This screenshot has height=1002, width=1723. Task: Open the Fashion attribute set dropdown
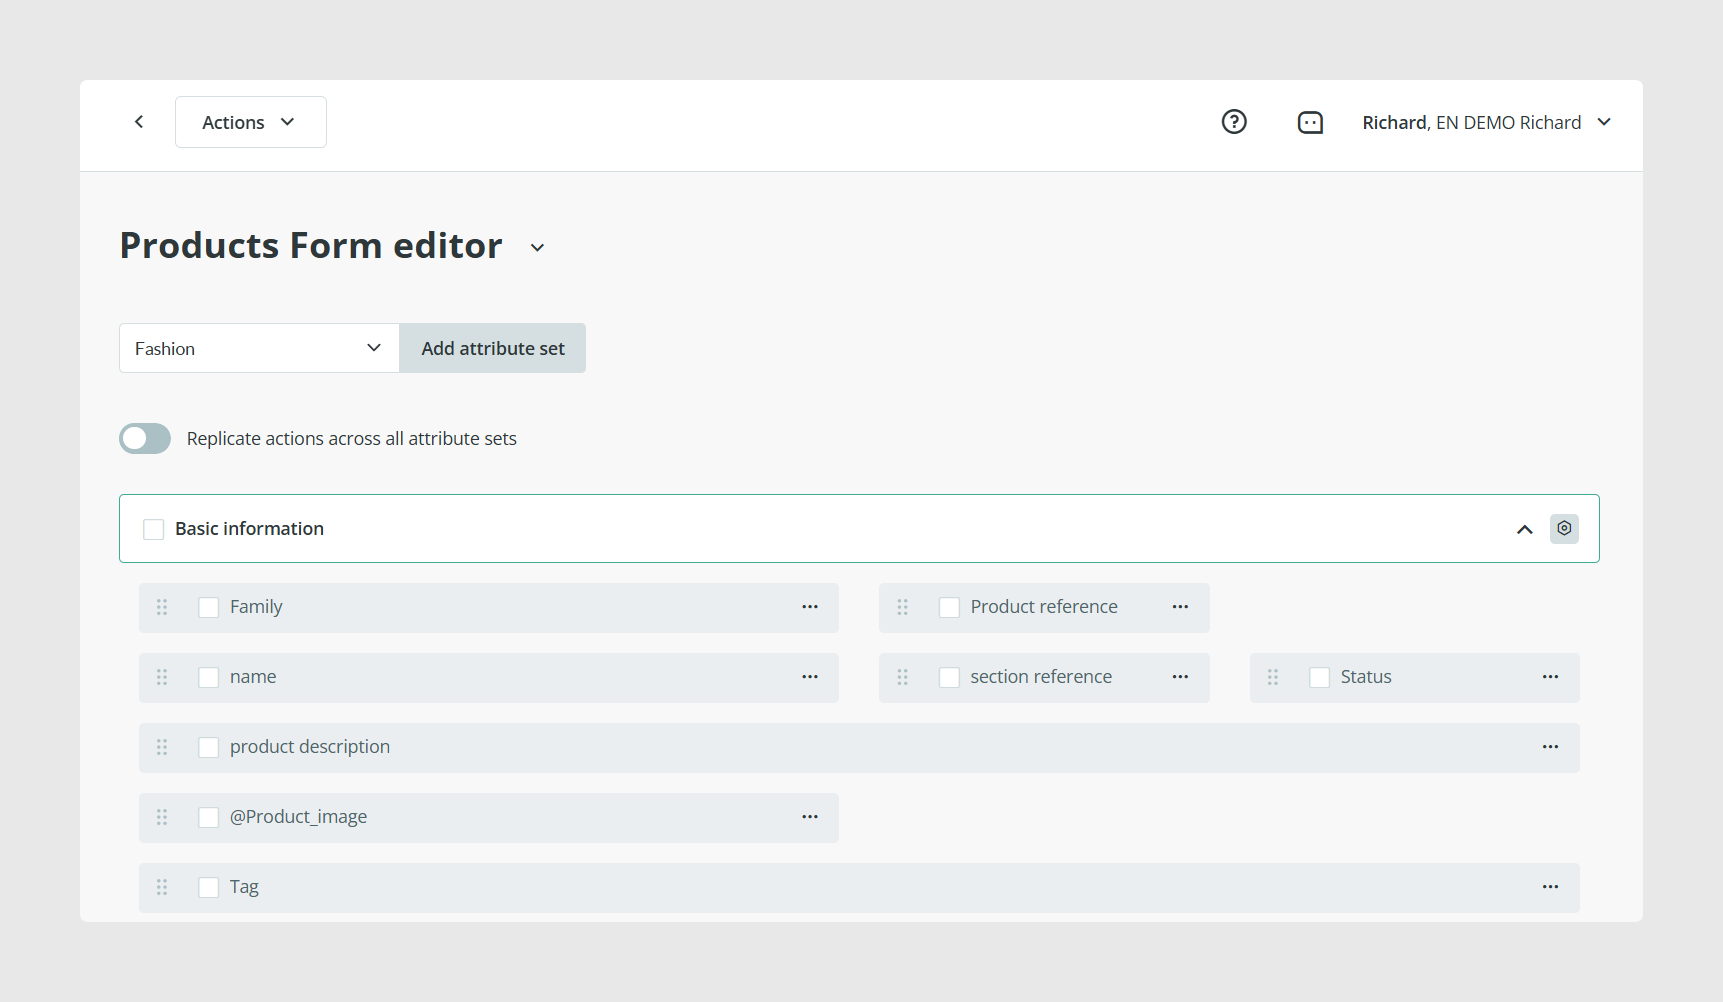click(x=259, y=348)
